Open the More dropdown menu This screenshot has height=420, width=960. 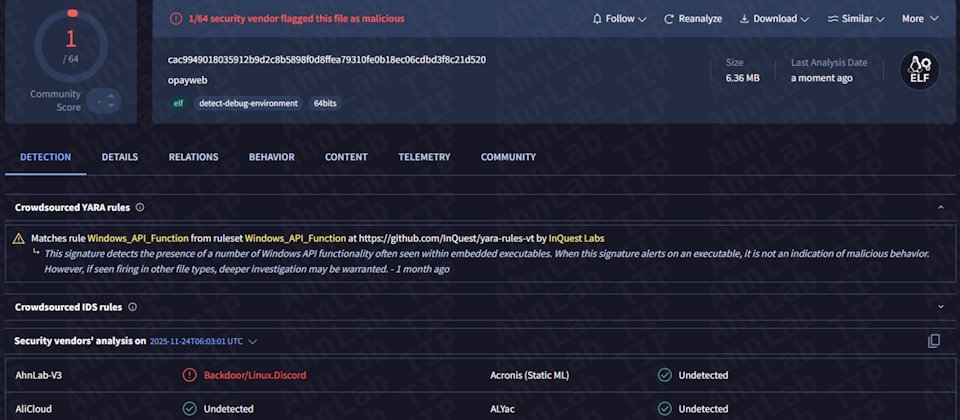point(920,19)
